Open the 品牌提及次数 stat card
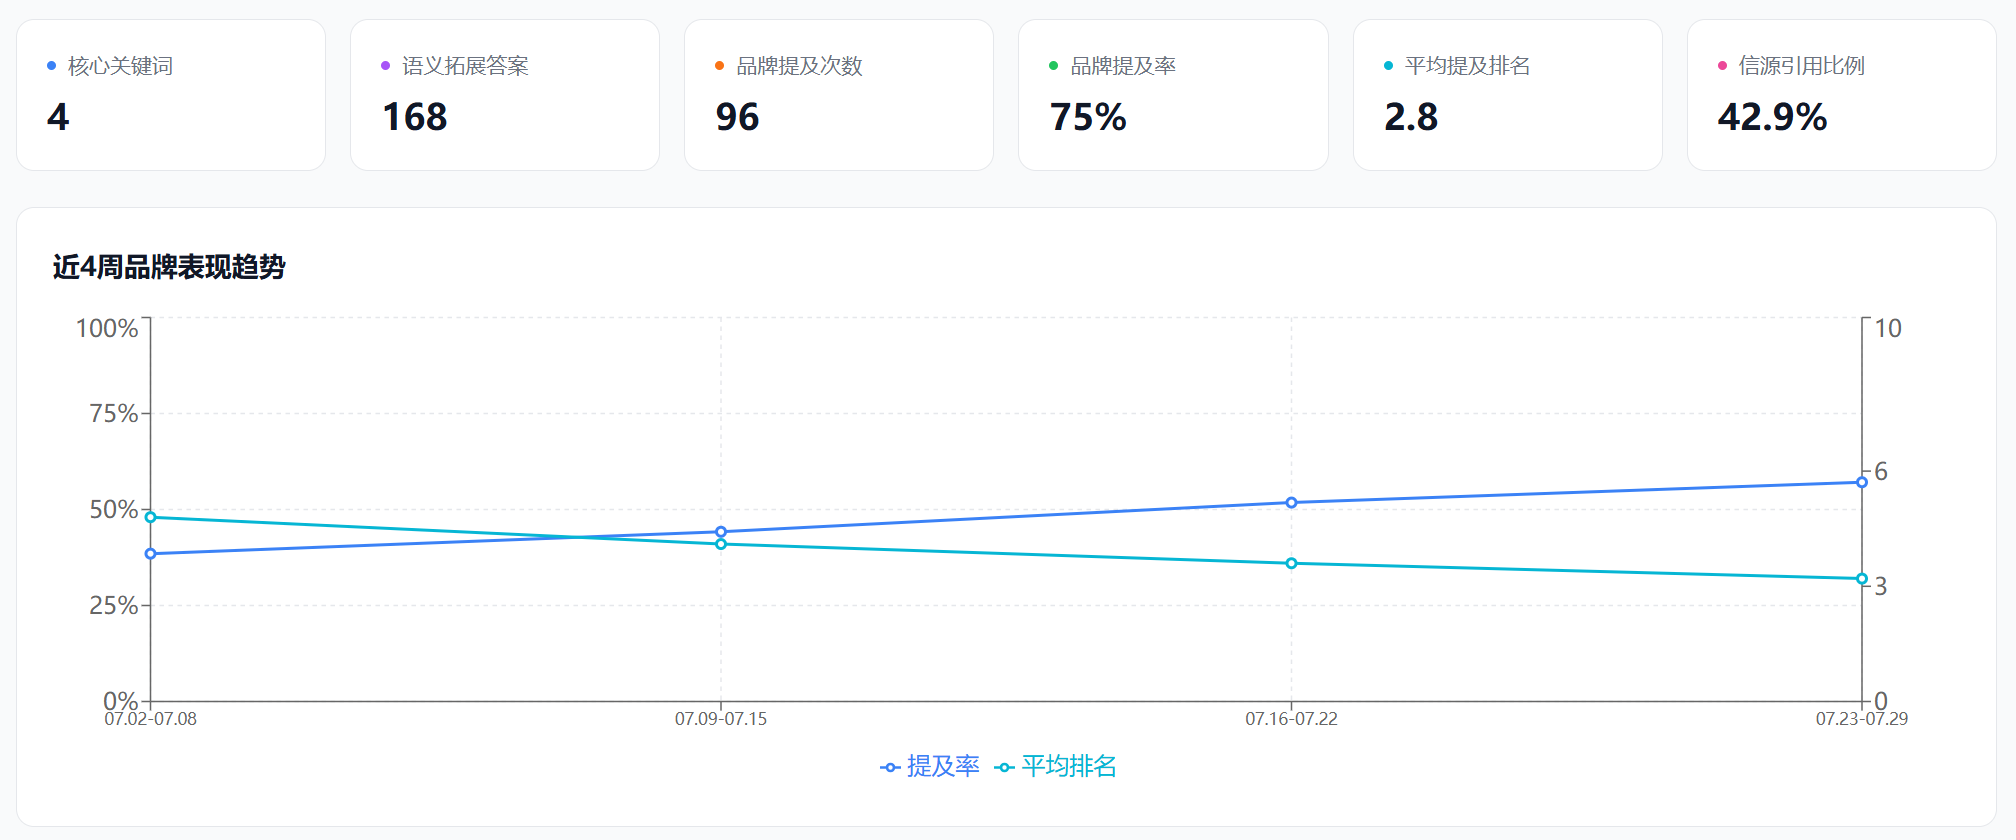This screenshot has width=2016, height=840. pos(839,95)
